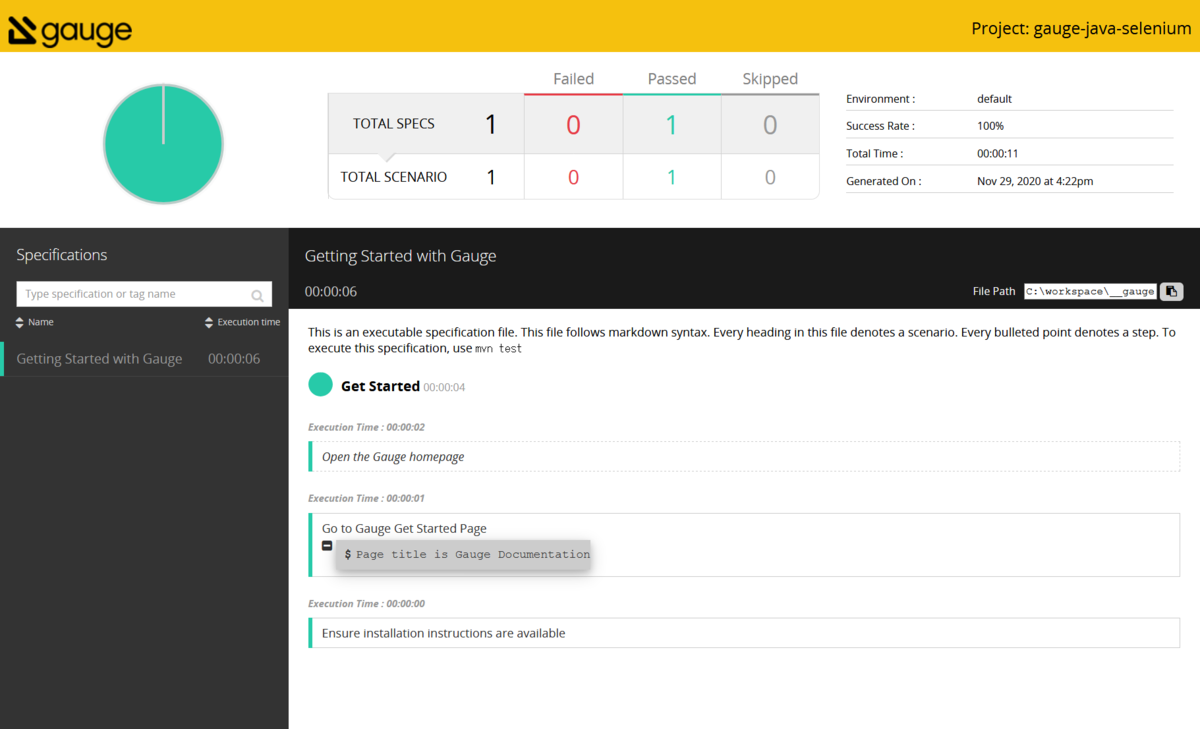
Task: Filter by Passed specs count
Action: pos(671,125)
